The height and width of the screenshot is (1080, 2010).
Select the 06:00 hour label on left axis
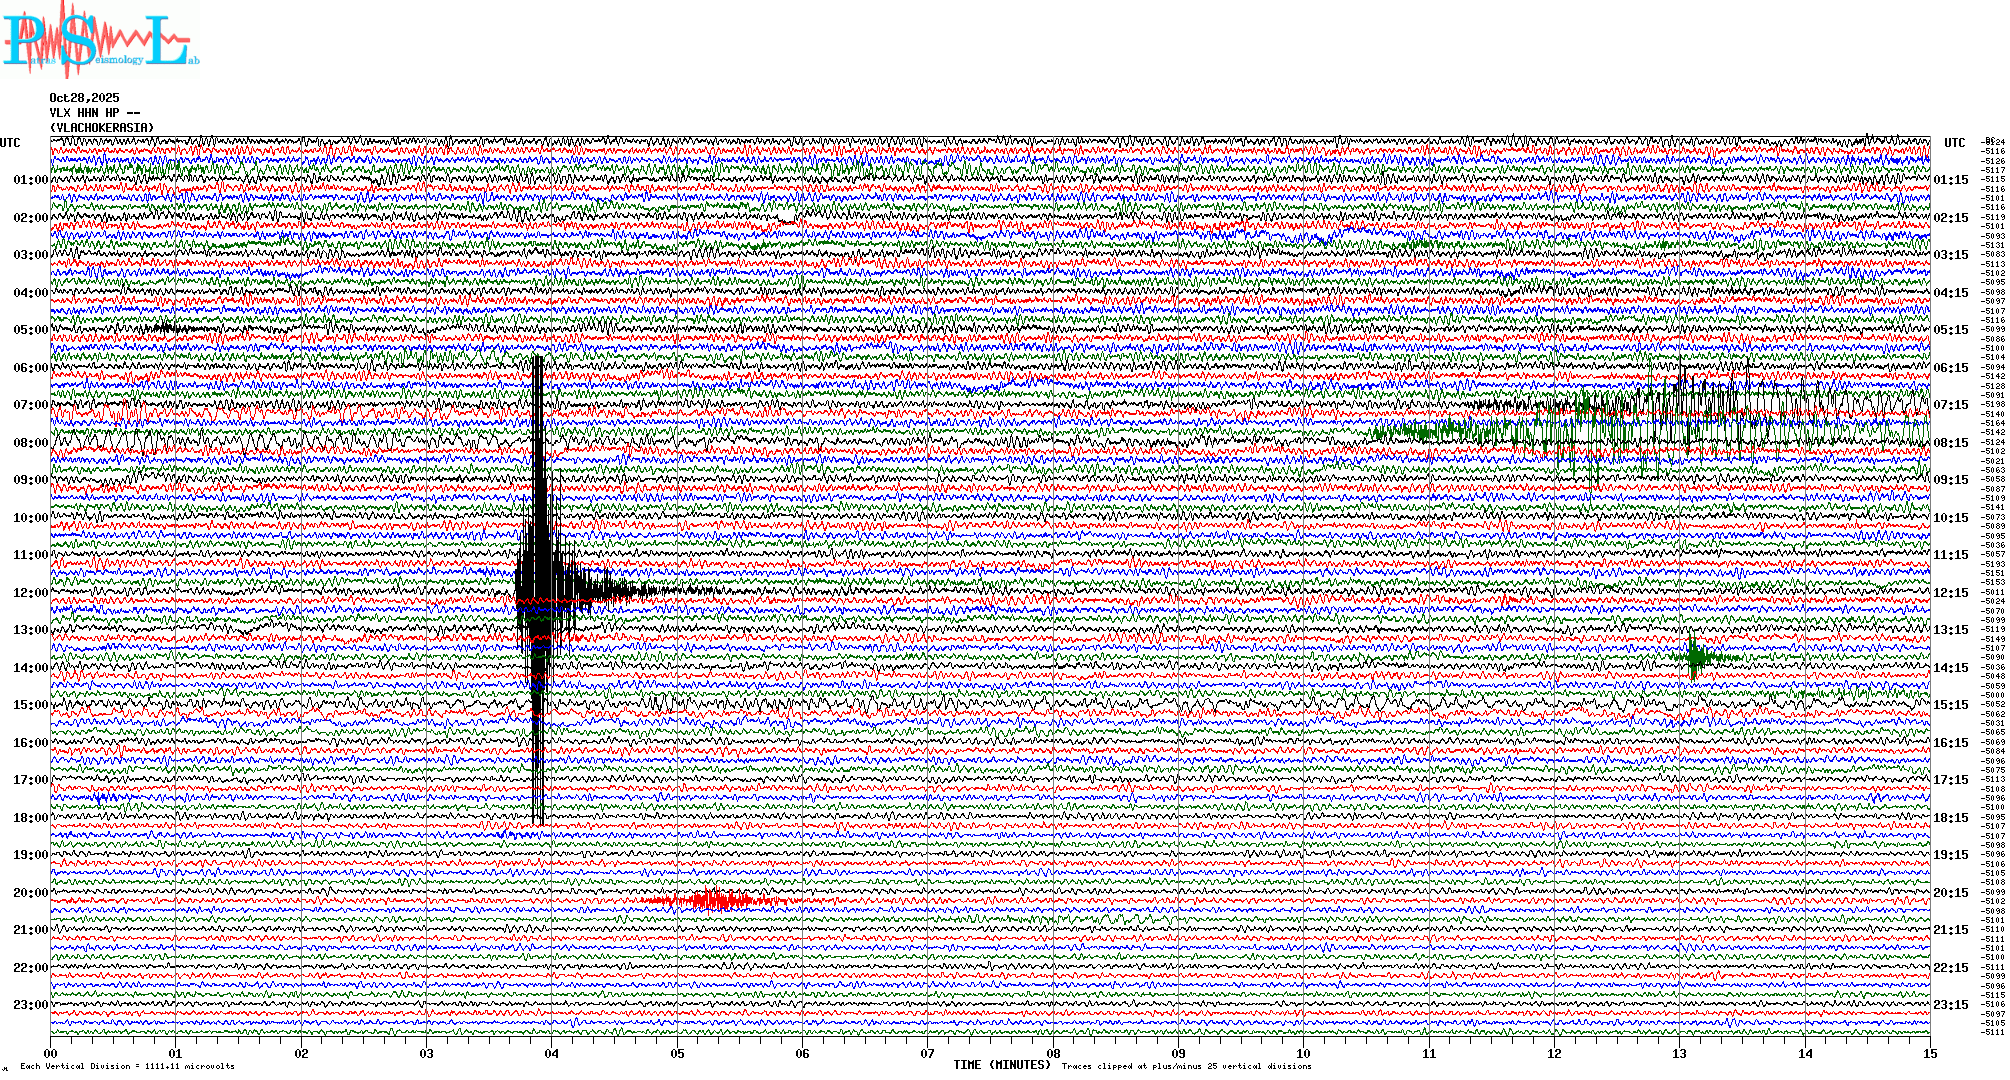[30, 368]
